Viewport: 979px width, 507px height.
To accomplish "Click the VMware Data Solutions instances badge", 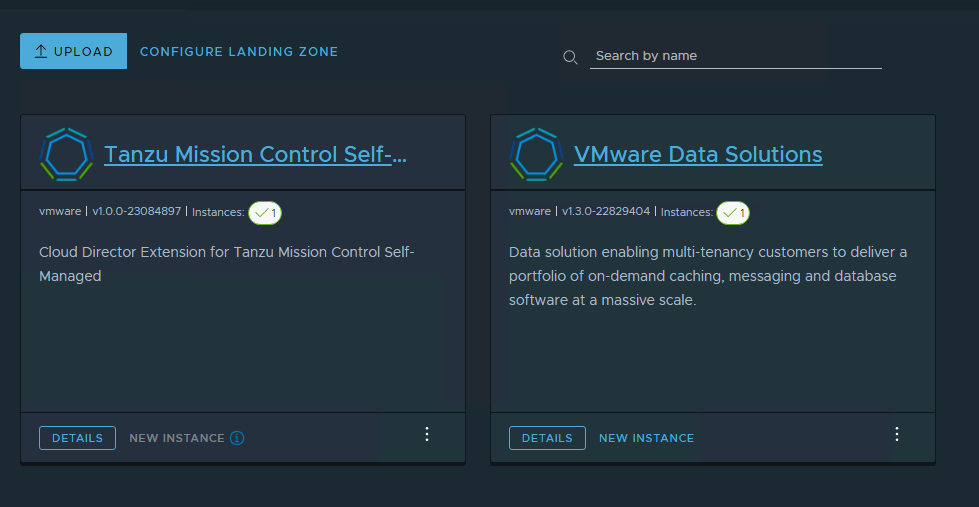I will [733, 212].
